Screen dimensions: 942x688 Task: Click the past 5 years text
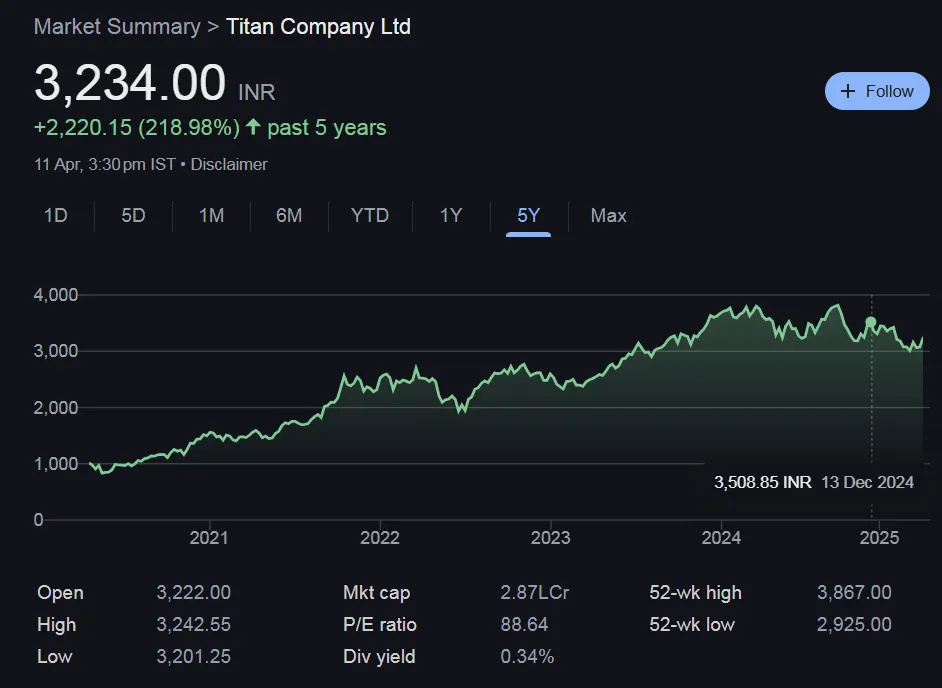point(327,128)
